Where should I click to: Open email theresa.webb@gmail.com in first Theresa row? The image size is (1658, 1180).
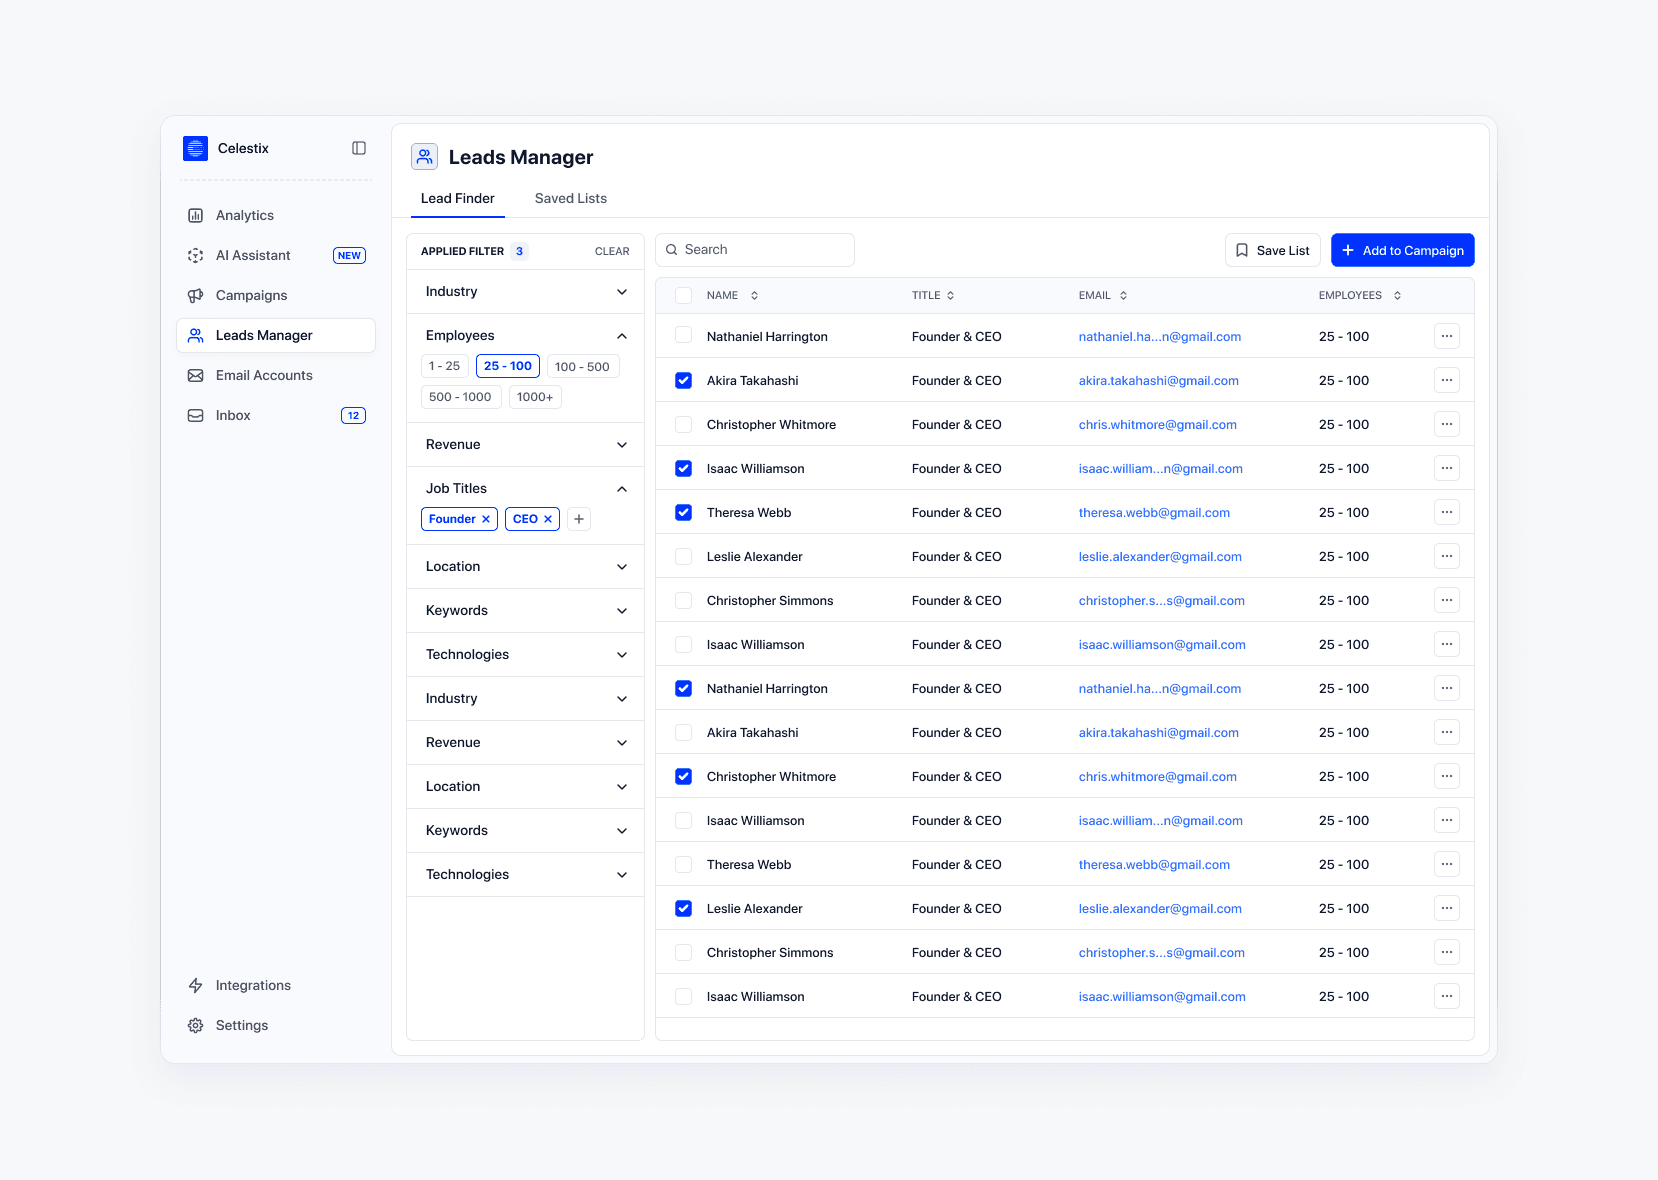coord(1154,512)
